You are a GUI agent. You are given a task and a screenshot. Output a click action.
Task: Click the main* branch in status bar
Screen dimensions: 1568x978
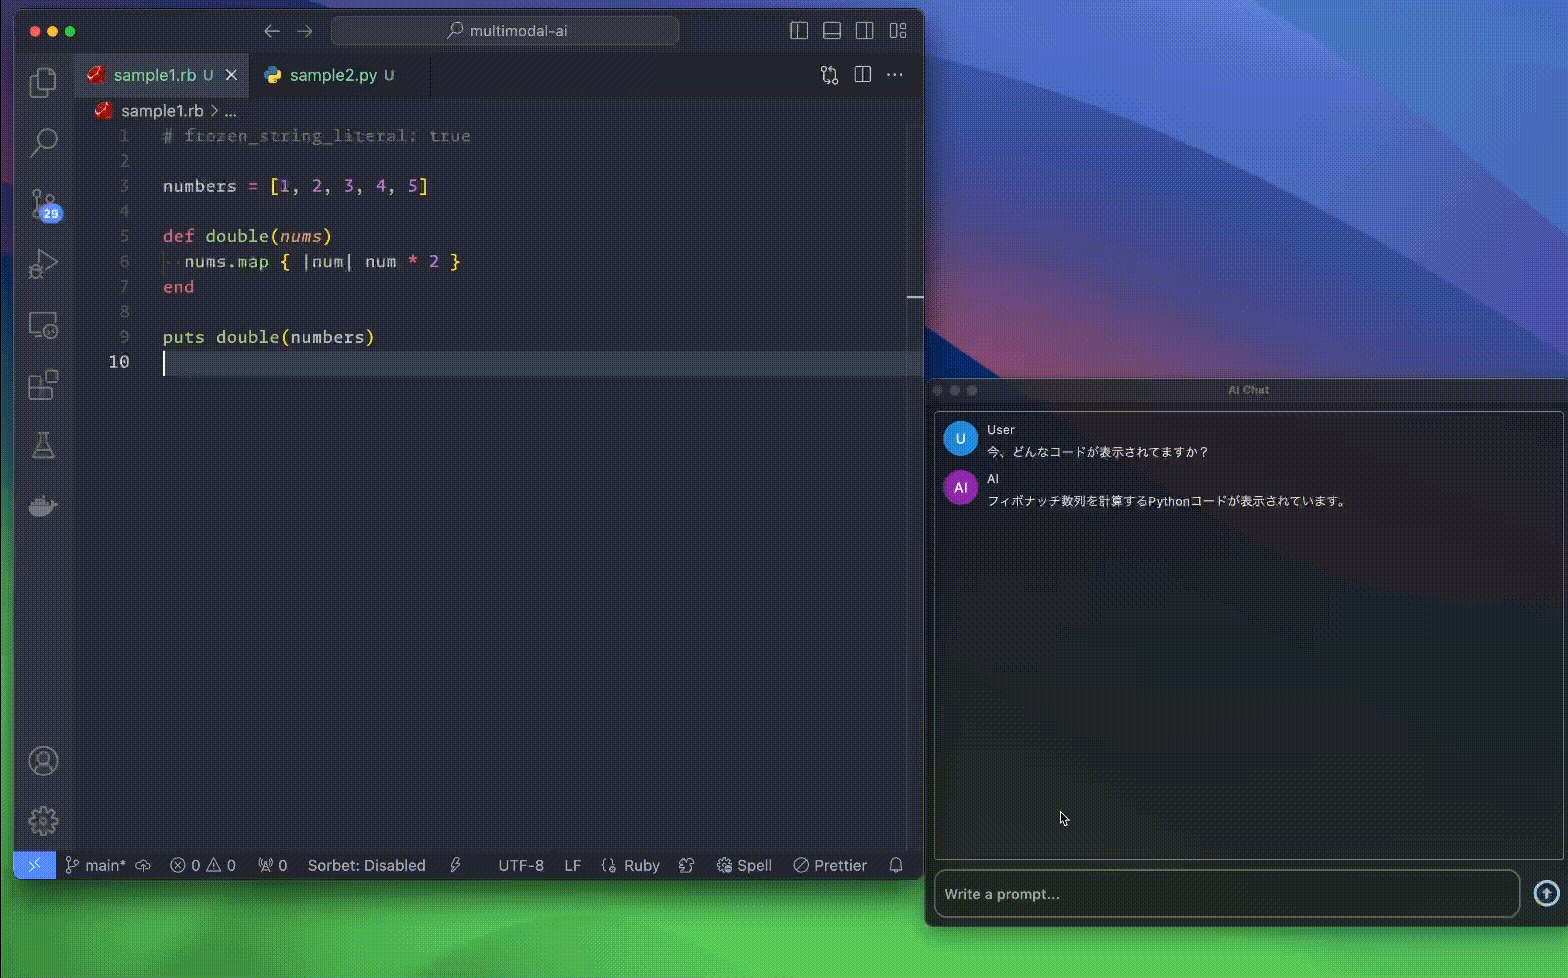pos(96,865)
